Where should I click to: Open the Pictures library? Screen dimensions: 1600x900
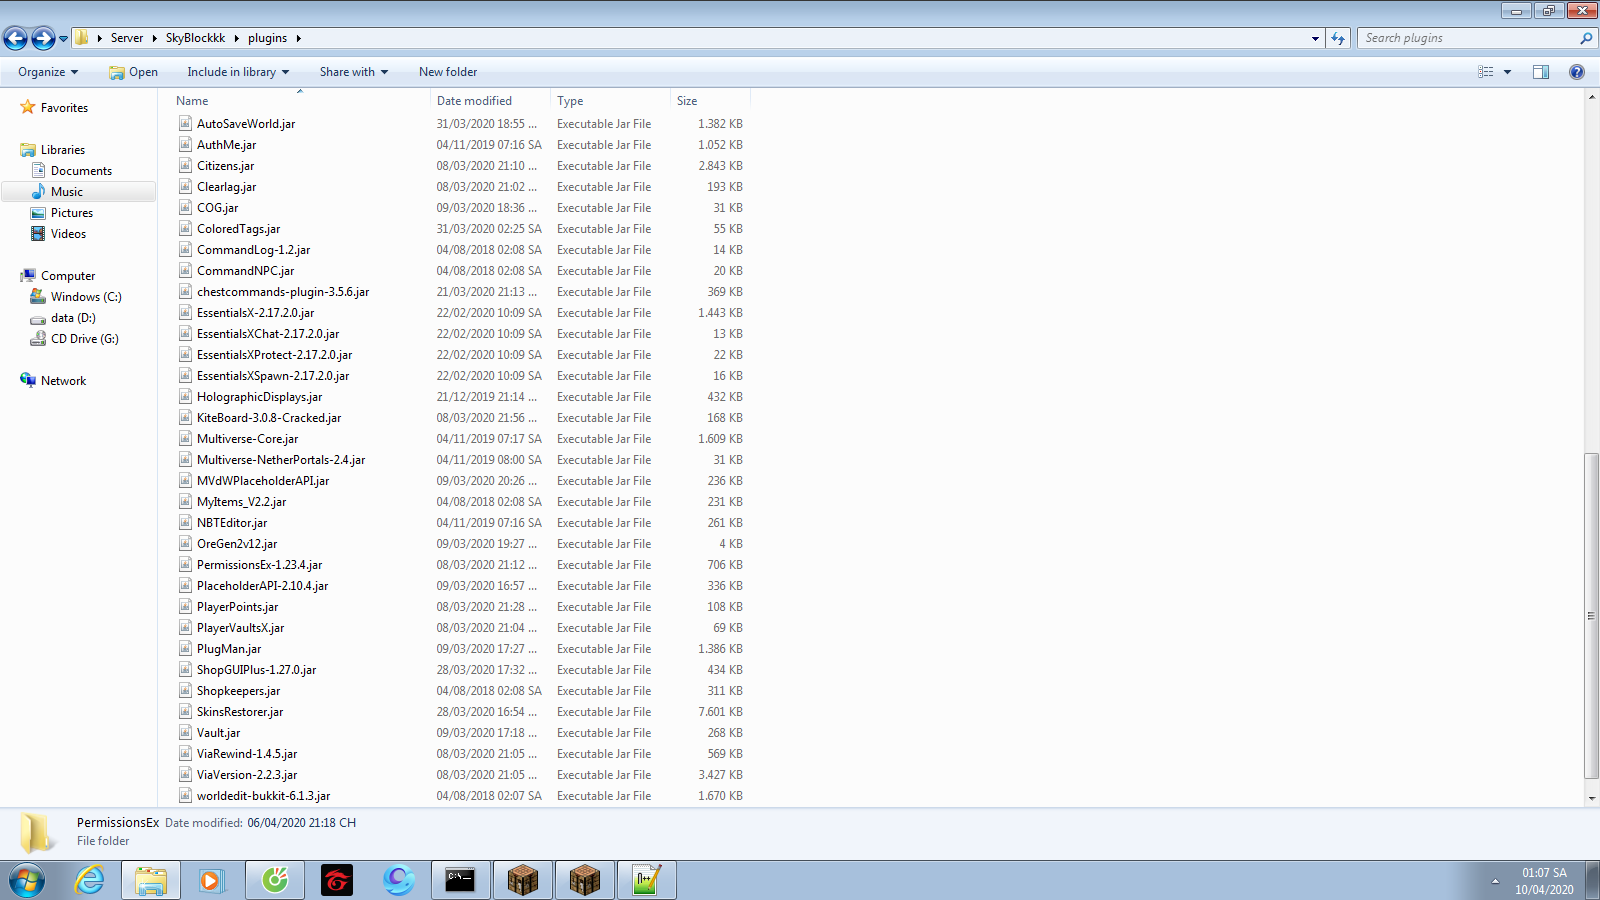pyautogui.click(x=72, y=213)
